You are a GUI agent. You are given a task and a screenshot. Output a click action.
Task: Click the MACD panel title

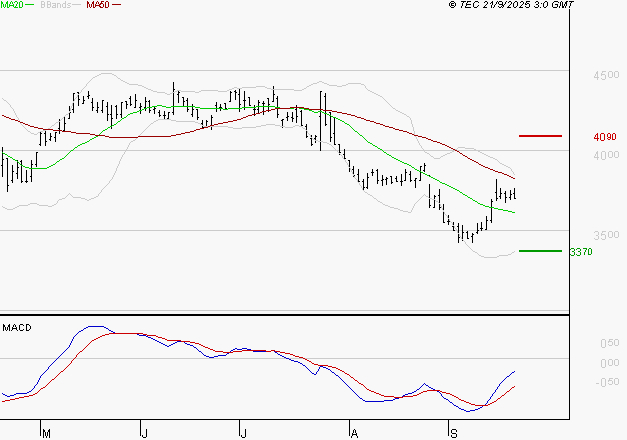point(16,327)
